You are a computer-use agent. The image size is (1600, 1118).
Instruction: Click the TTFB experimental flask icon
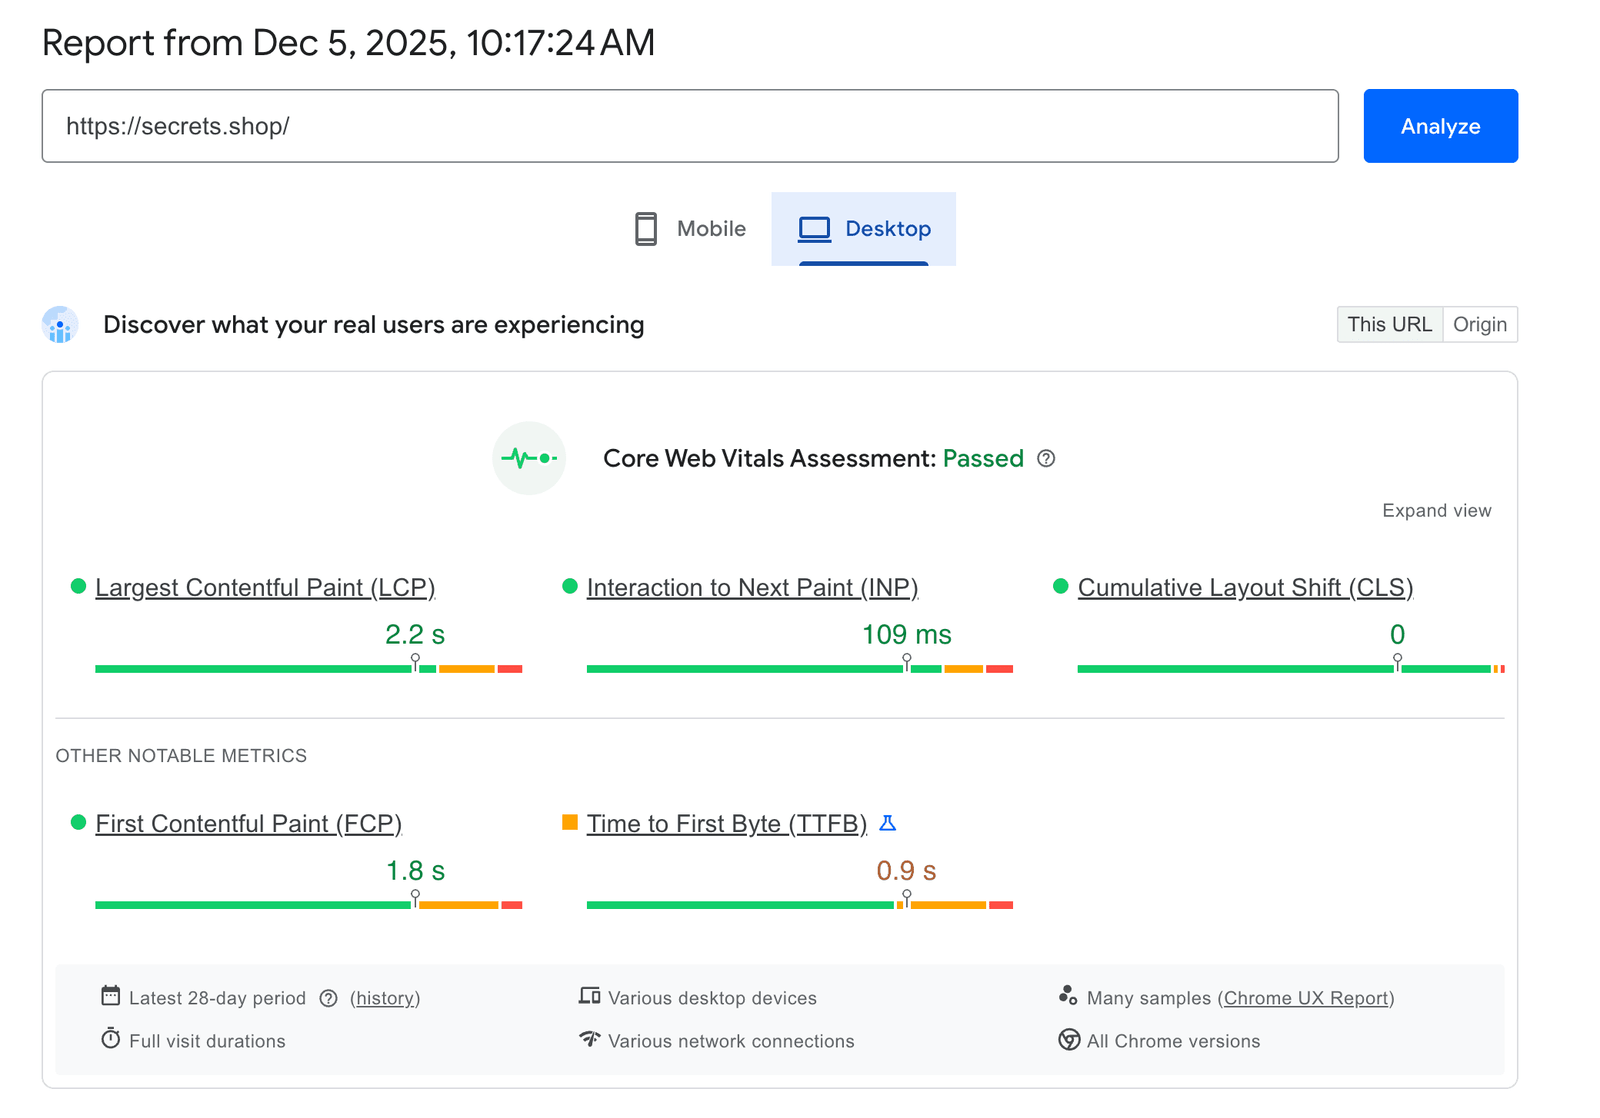pyautogui.click(x=887, y=823)
